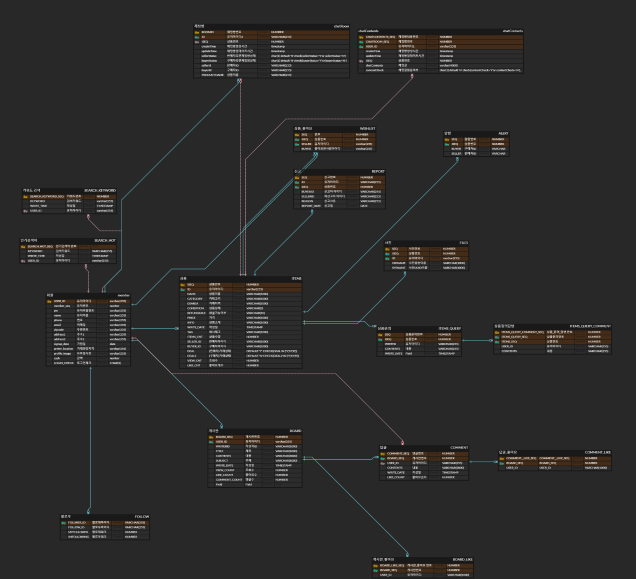This screenshot has width=636, height=579.
Task: Click the yellow primary key icon in ITEMS_QUERY_COMMENT table
Action: [x=497, y=332]
